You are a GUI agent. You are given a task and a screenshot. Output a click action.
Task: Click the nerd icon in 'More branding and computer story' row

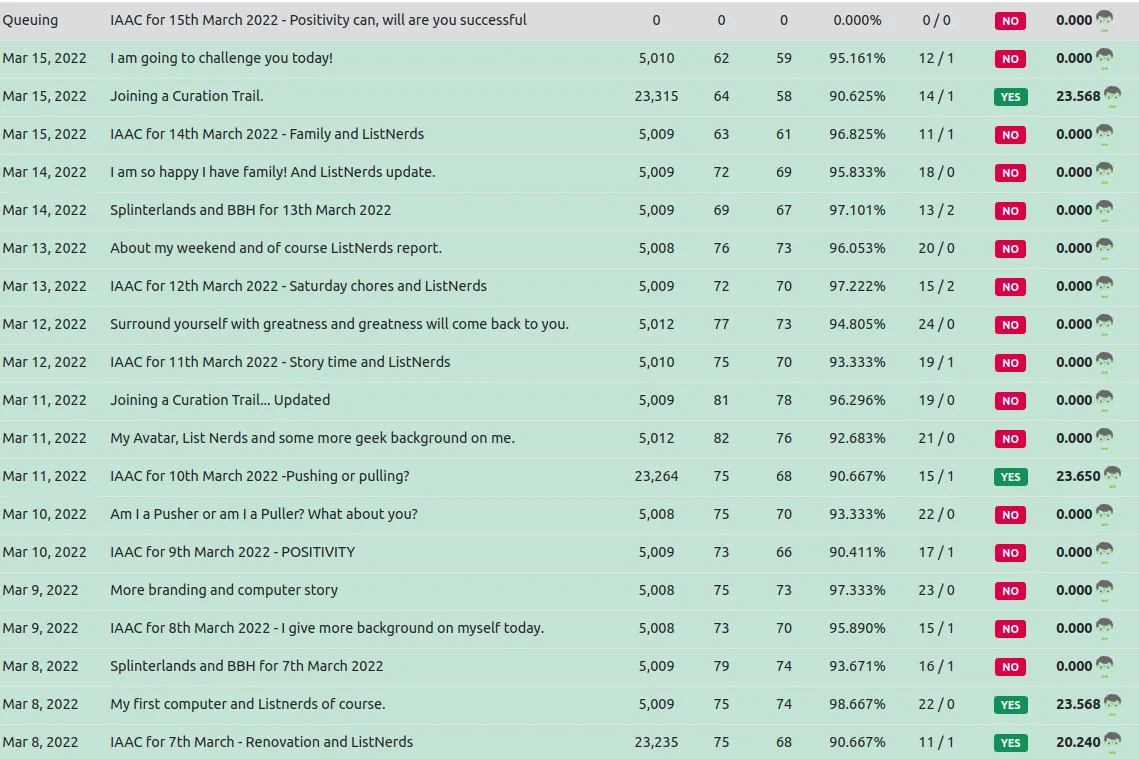coord(1104,591)
